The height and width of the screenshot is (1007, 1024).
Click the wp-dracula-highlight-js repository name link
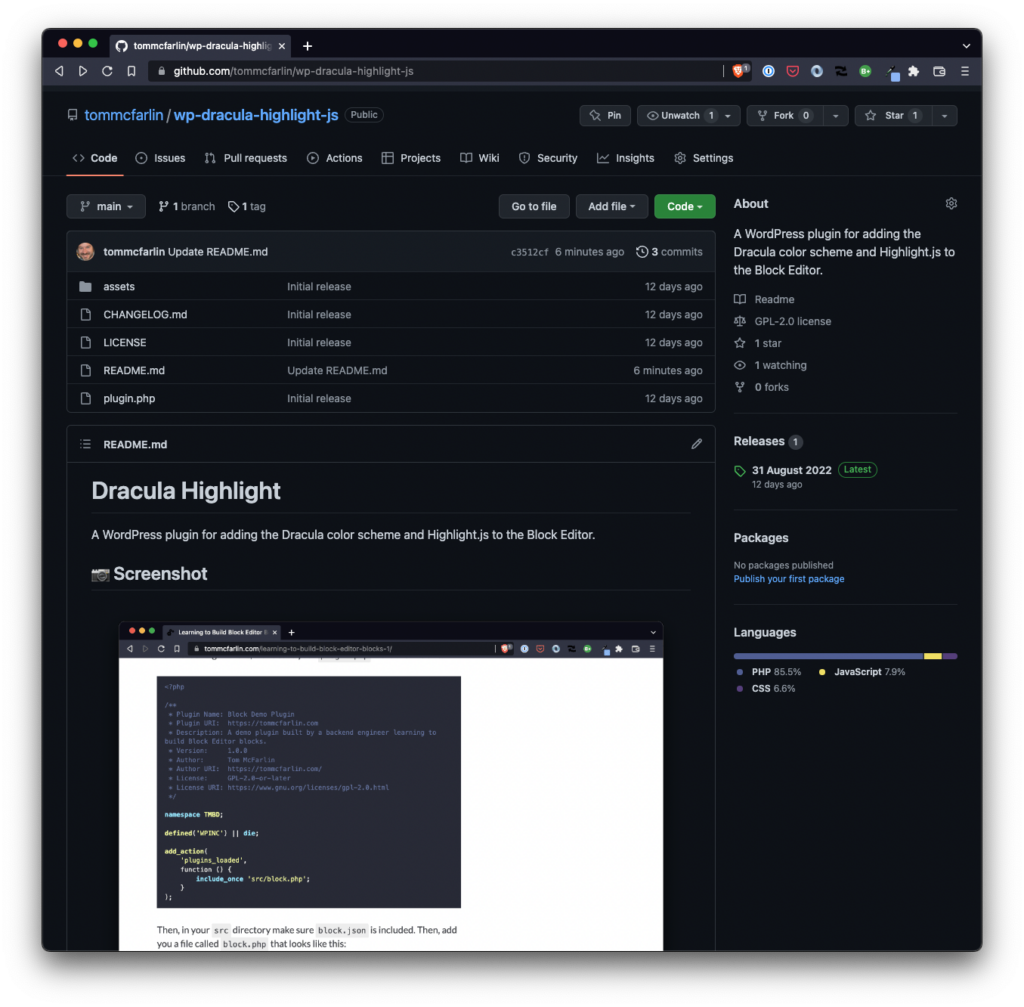click(x=256, y=115)
